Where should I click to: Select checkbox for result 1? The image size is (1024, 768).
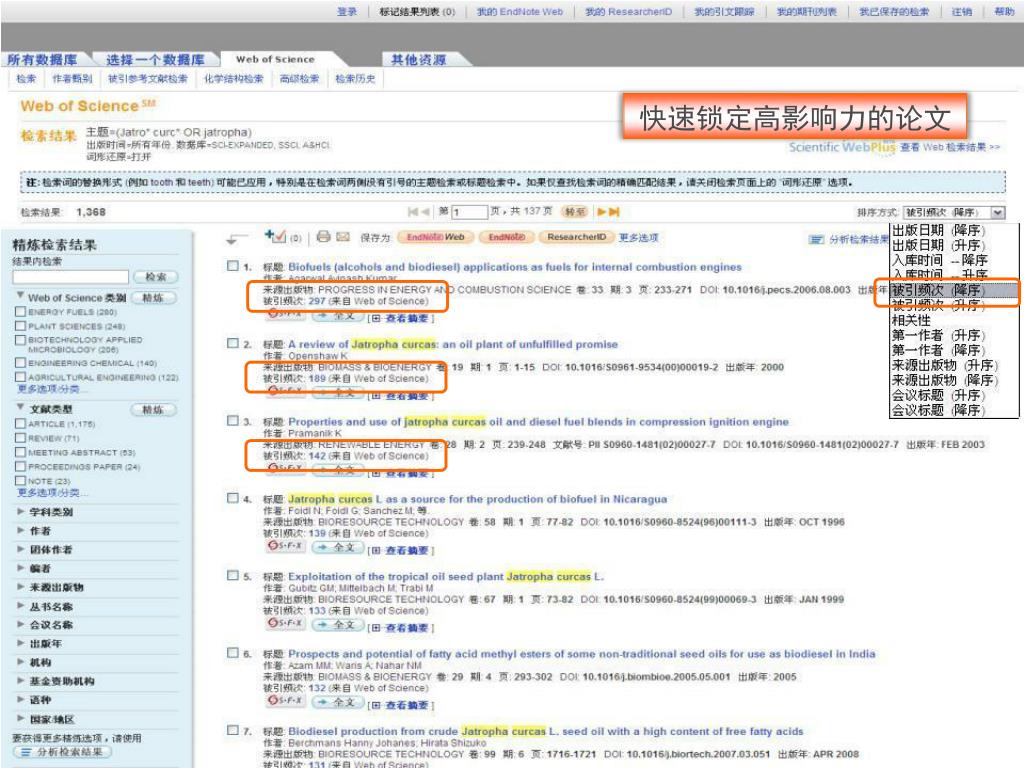tap(232, 266)
